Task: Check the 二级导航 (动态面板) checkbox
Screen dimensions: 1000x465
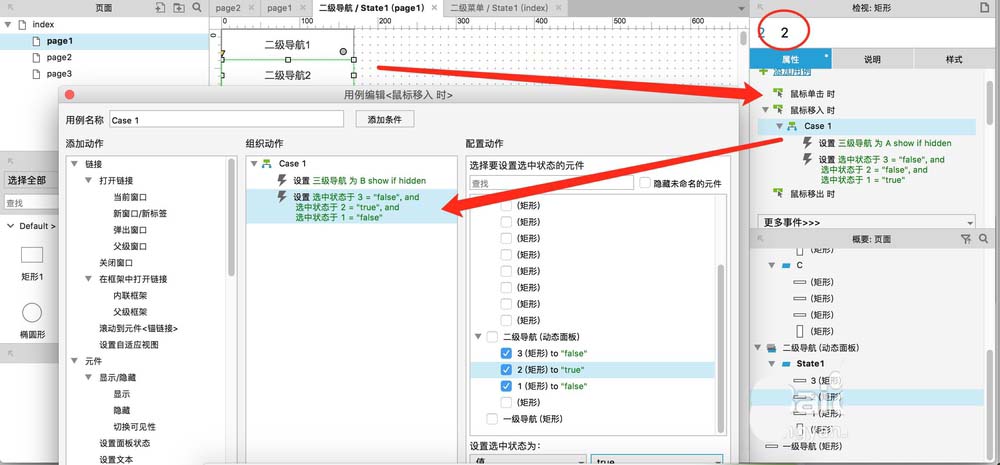Action: click(x=492, y=337)
